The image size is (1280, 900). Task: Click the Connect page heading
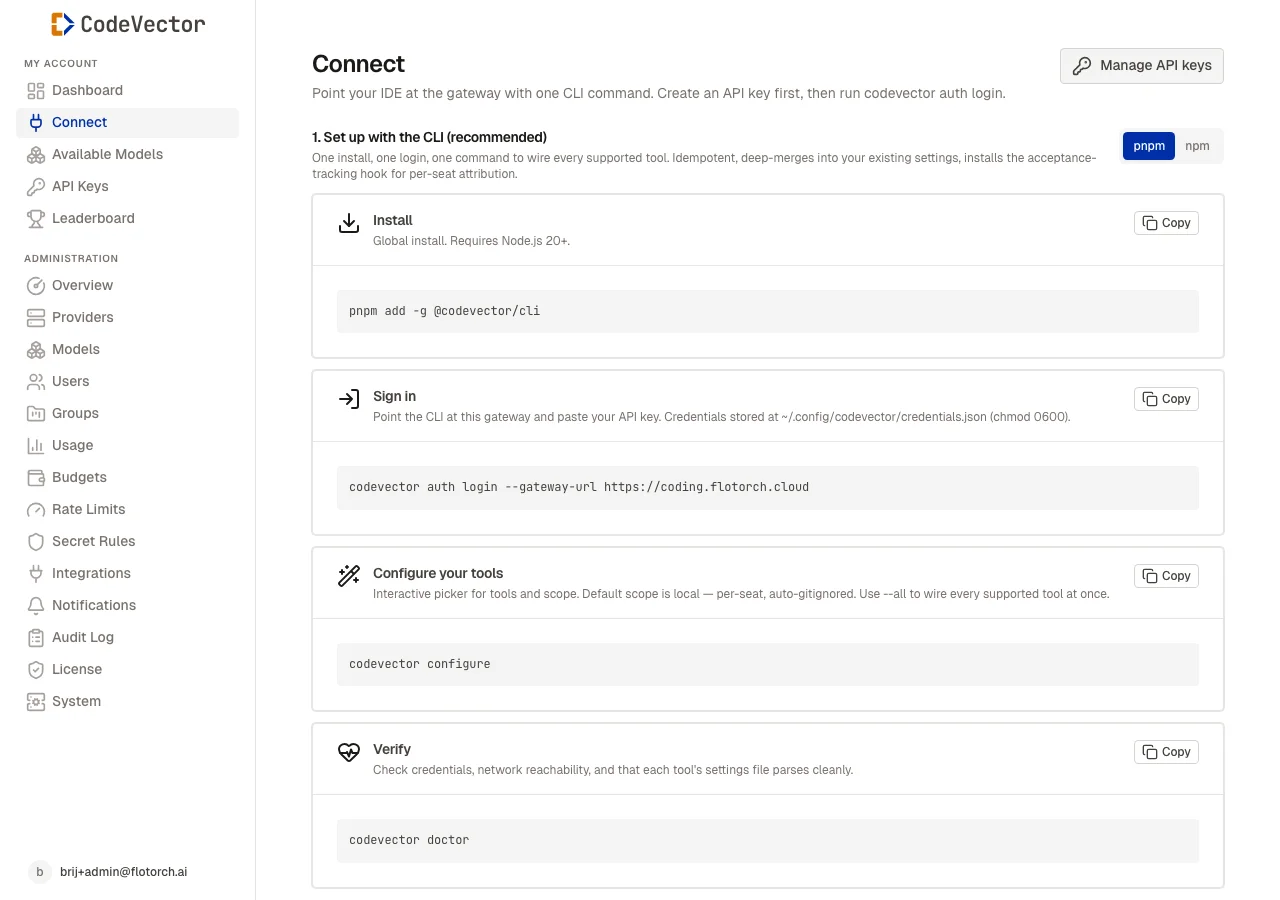click(x=358, y=64)
